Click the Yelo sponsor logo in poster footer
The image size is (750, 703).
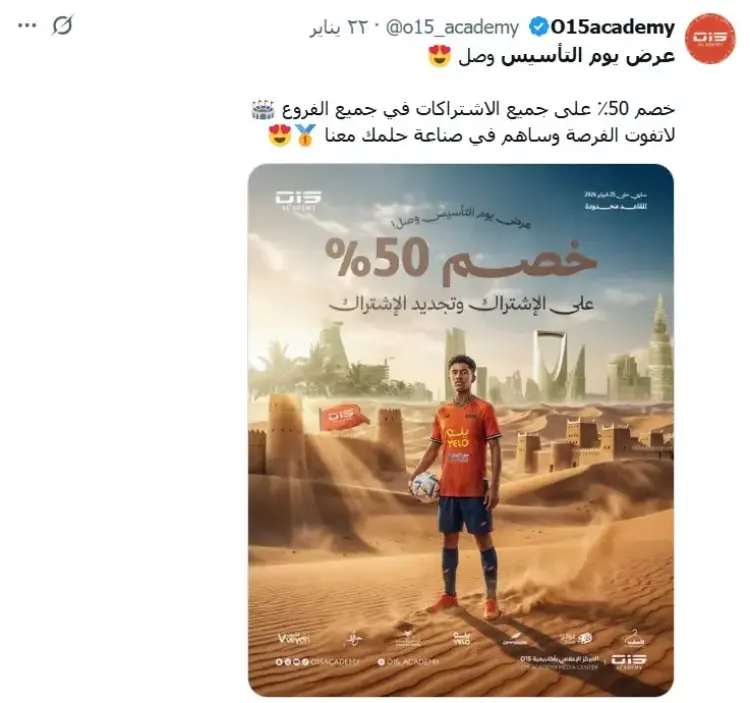coord(462,638)
